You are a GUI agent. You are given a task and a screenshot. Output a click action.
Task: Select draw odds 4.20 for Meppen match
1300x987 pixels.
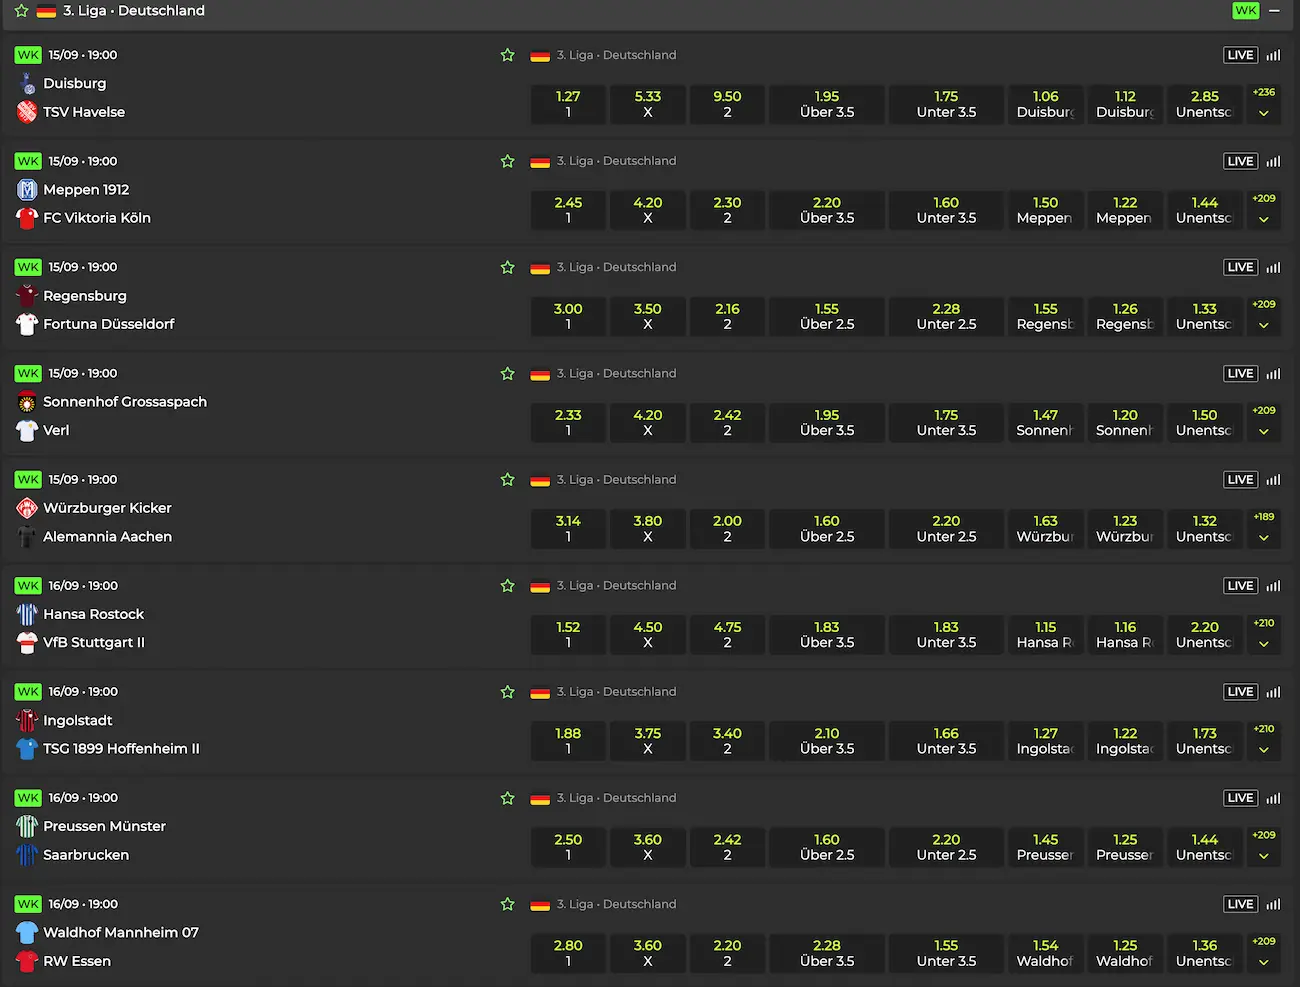[648, 210]
